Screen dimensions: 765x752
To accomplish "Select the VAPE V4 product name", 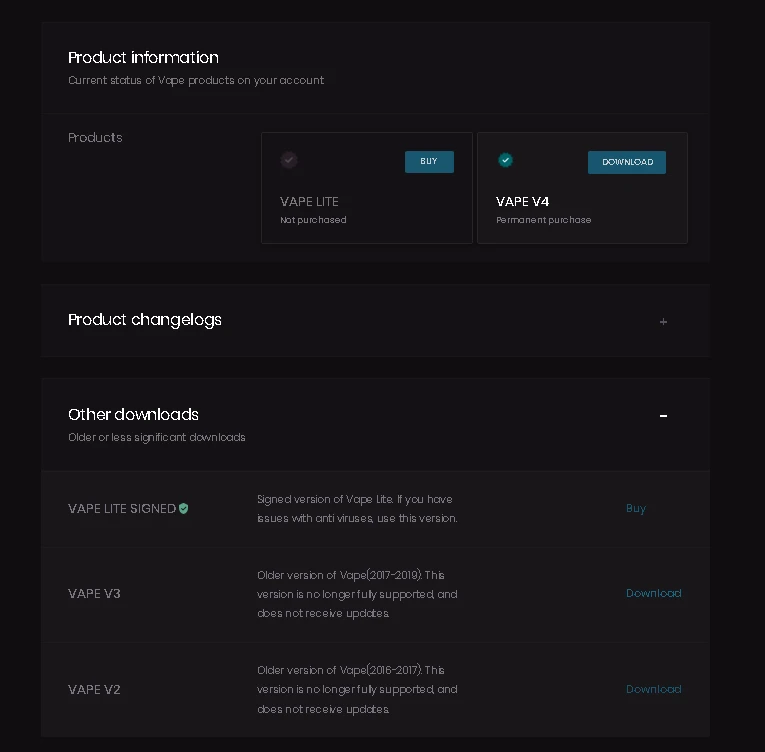I will click(x=522, y=201).
